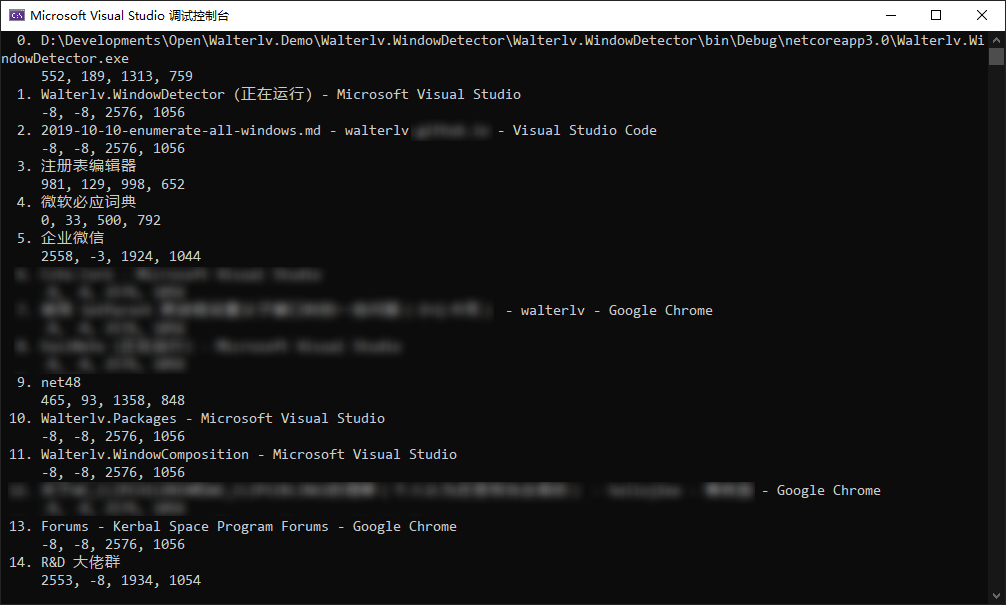Click the Walterlv.WindowDetector Visual Studio entry
The image size is (1006, 605).
click(280, 94)
